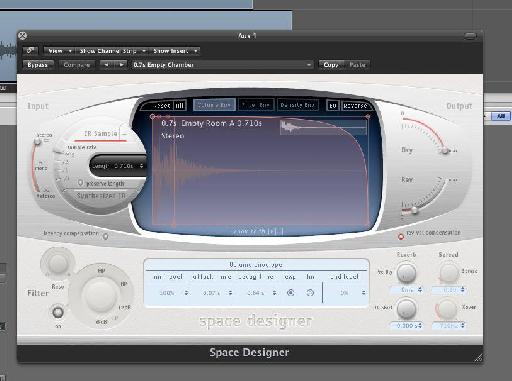Select HP filter mode
This screenshot has height=381, width=512.
101,271
